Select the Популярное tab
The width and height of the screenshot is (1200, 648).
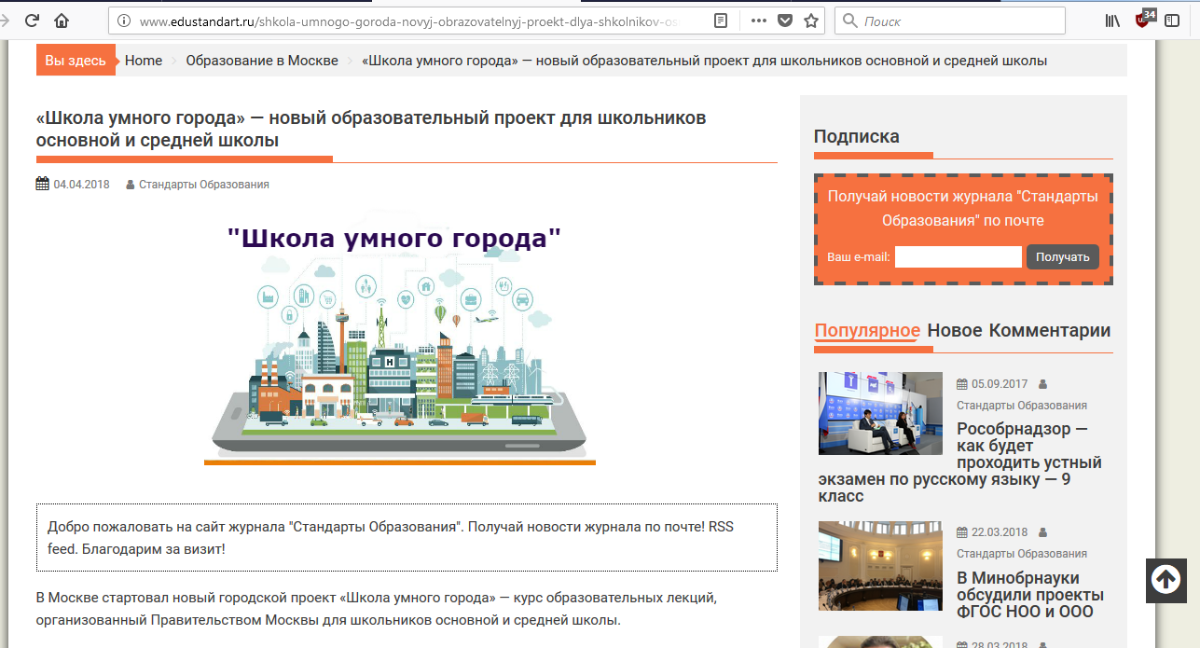click(x=866, y=331)
